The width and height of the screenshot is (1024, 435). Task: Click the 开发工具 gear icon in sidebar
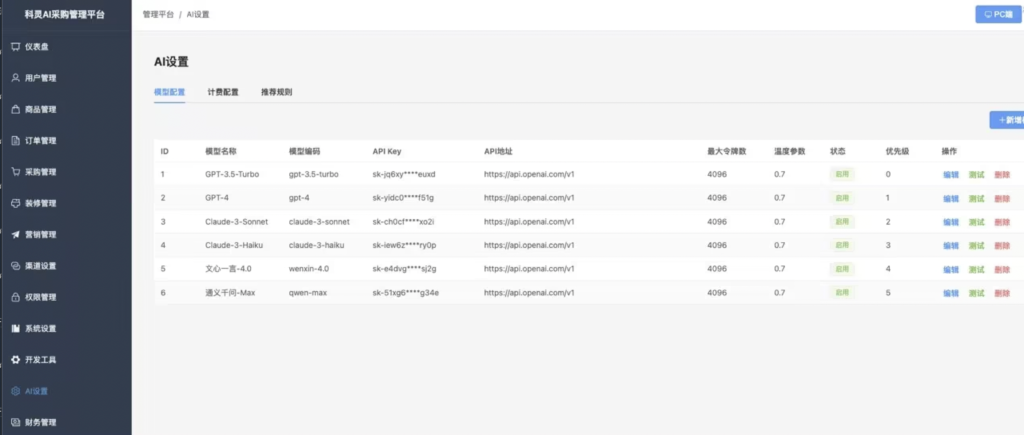click(15, 359)
